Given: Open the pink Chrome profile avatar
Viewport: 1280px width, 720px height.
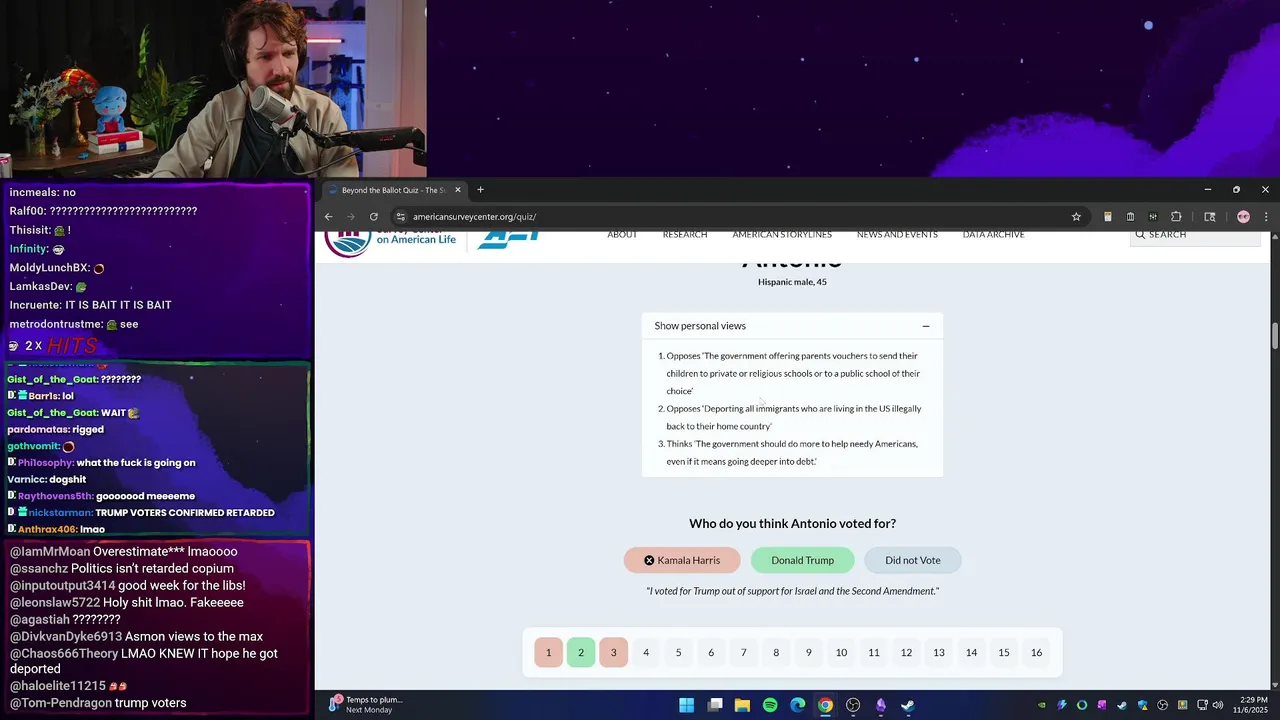Looking at the screenshot, I should tap(1243, 216).
